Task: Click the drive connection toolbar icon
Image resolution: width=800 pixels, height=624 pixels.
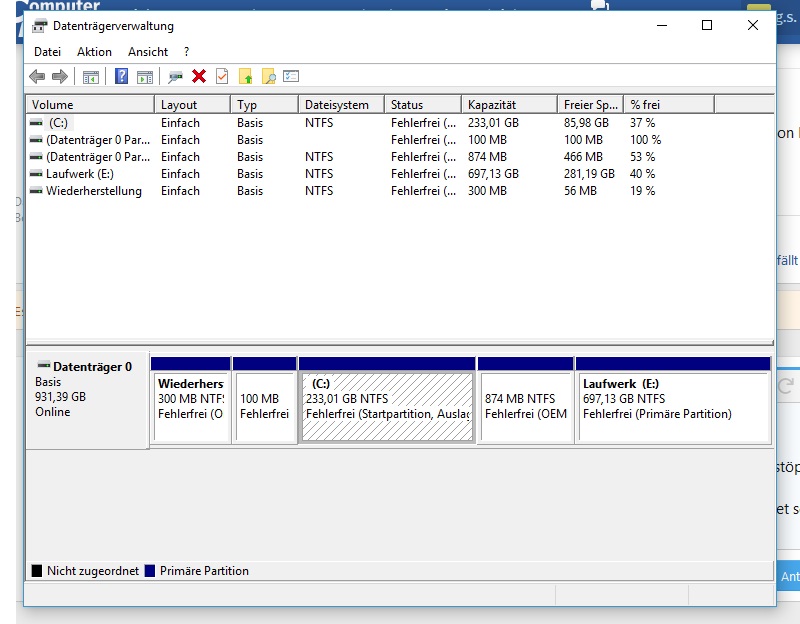Action: tap(175, 77)
